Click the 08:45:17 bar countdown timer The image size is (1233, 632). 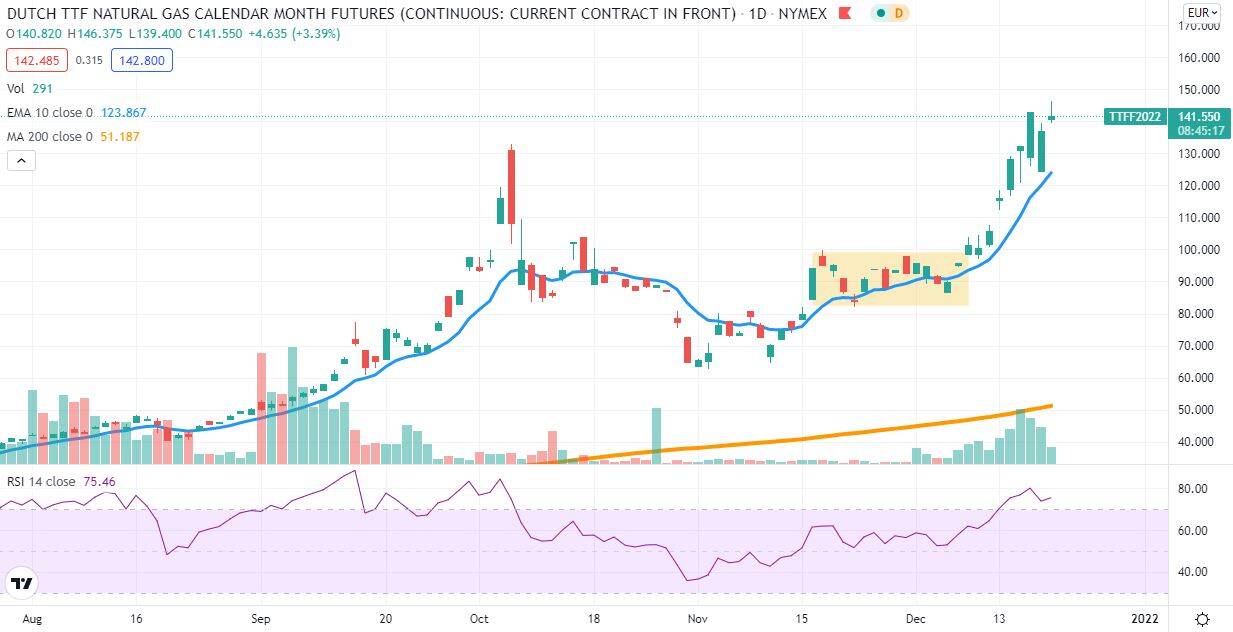click(1199, 131)
